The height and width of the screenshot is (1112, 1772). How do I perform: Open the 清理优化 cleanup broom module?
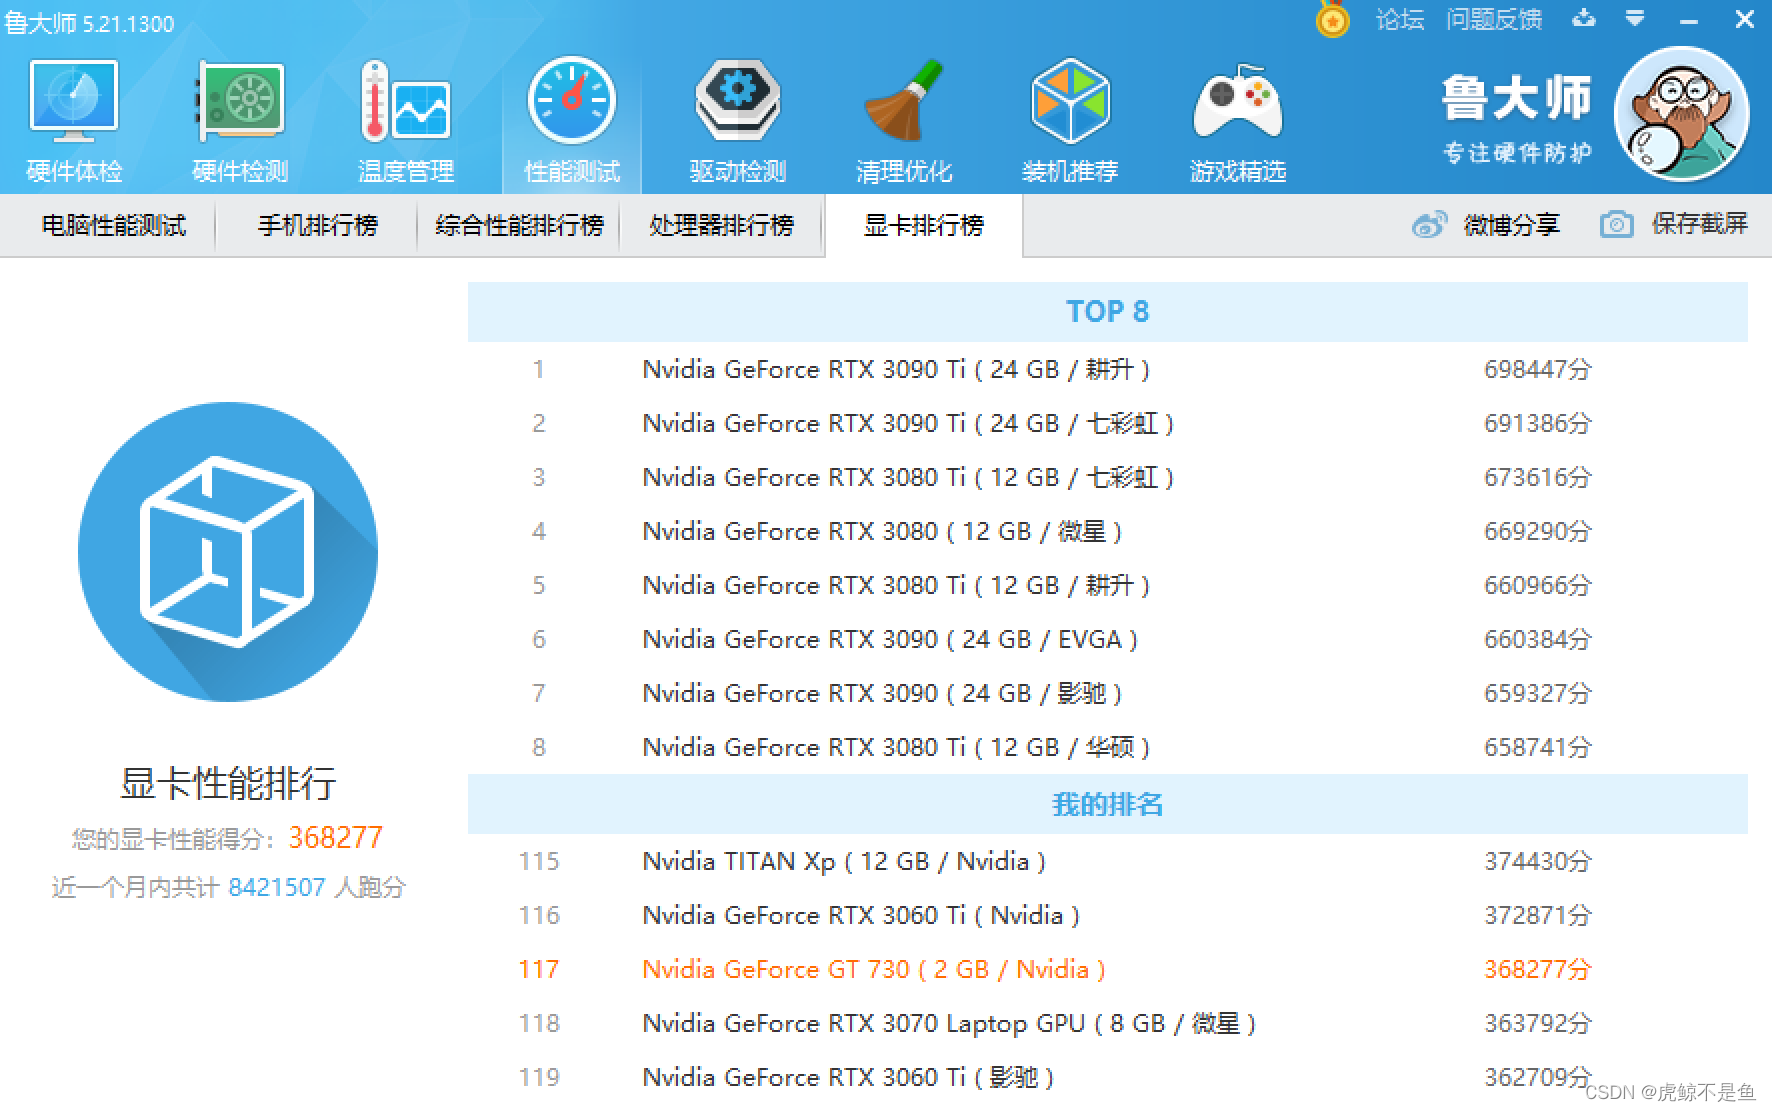click(904, 122)
